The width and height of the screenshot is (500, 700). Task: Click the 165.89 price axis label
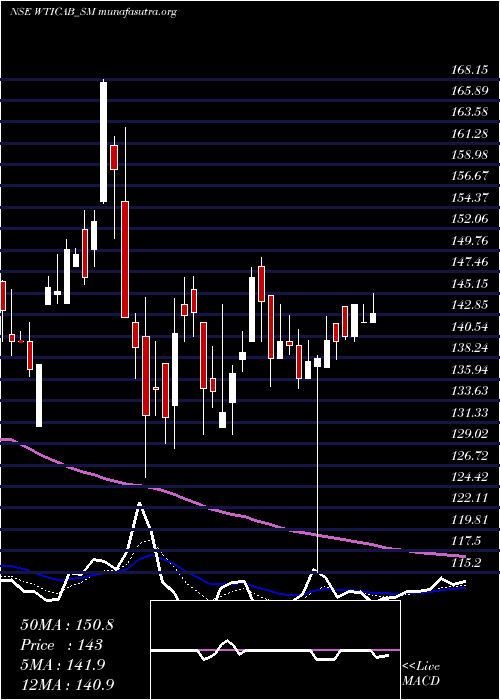point(469,92)
